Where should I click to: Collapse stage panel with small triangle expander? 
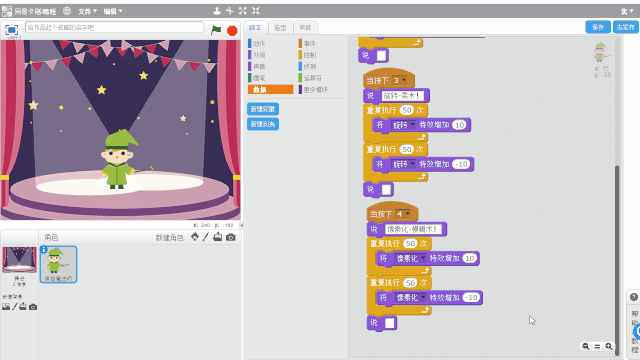tap(241, 225)
